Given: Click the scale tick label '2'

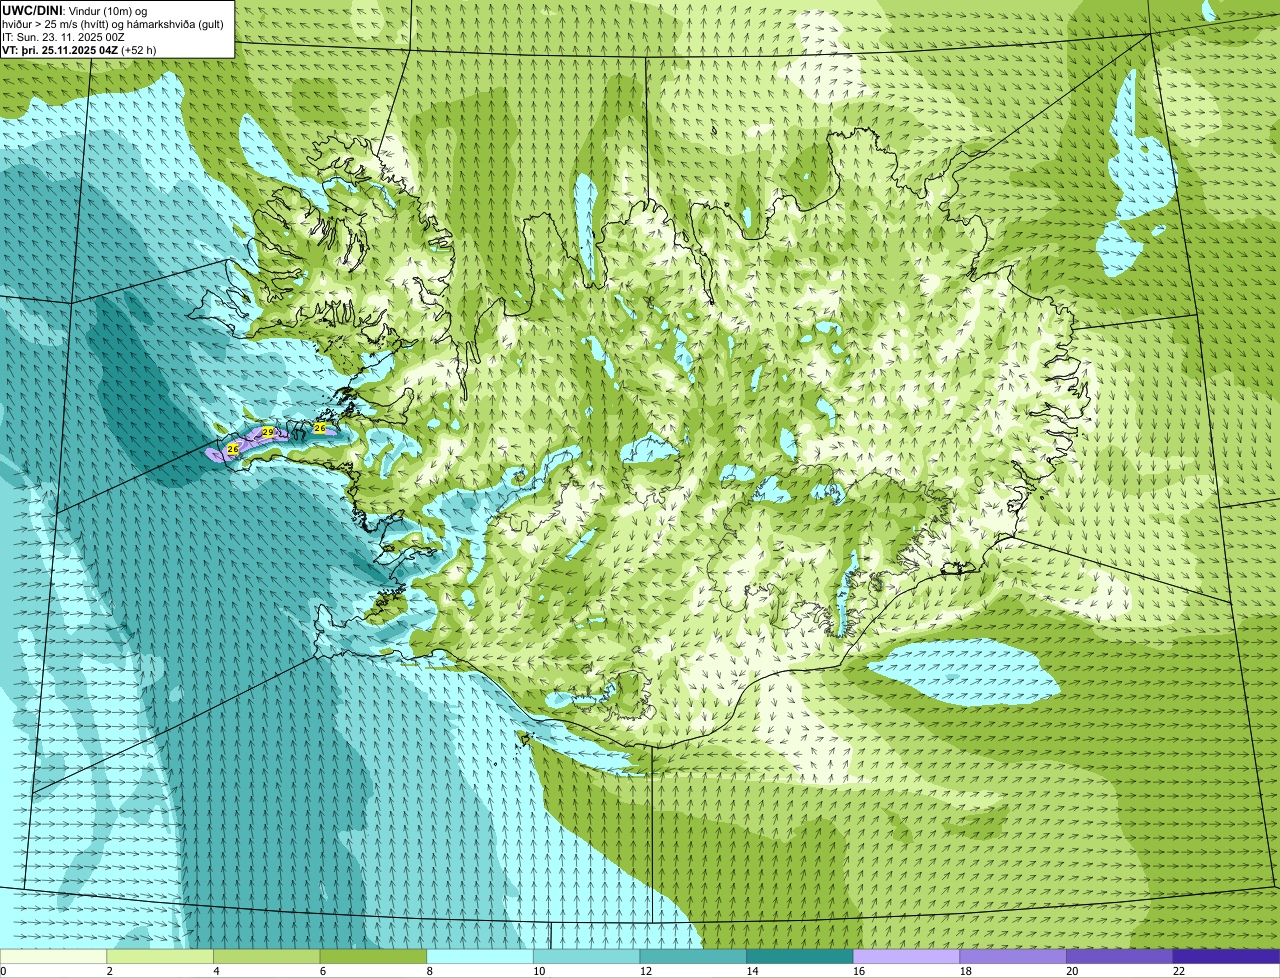Looking at the screenshot, I should pyautogui.click(x=109, y=971).
